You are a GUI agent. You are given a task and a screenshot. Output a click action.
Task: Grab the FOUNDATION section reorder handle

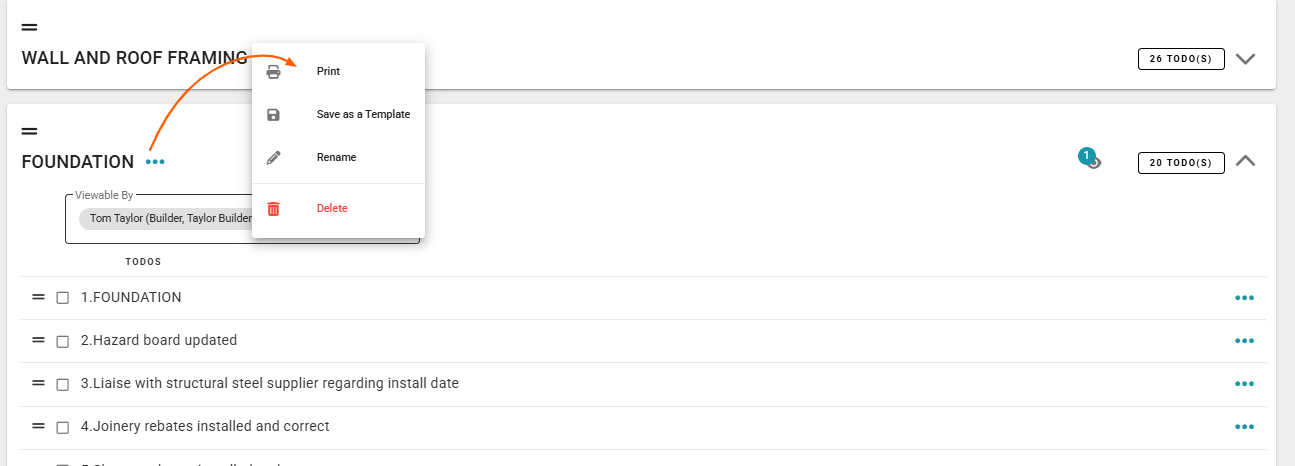29,131
